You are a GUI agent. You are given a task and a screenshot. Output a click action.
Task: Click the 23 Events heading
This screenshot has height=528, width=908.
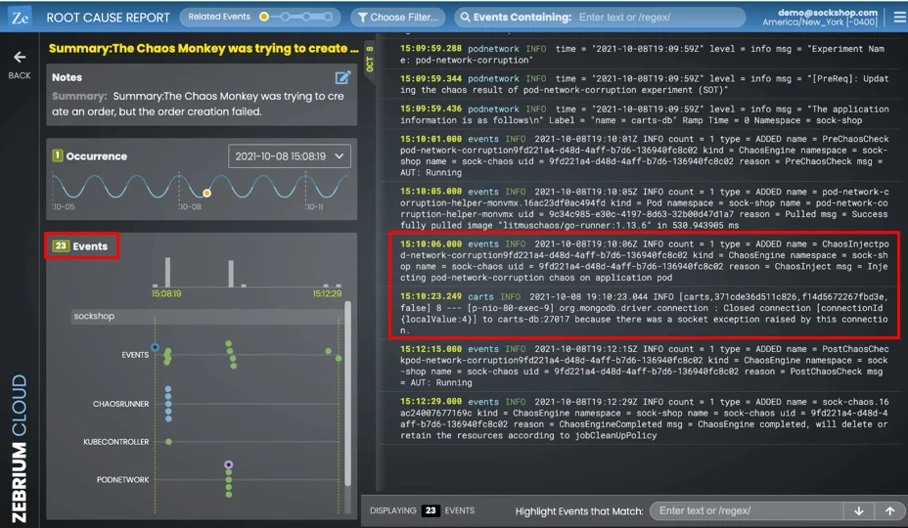tap(81, 246)
